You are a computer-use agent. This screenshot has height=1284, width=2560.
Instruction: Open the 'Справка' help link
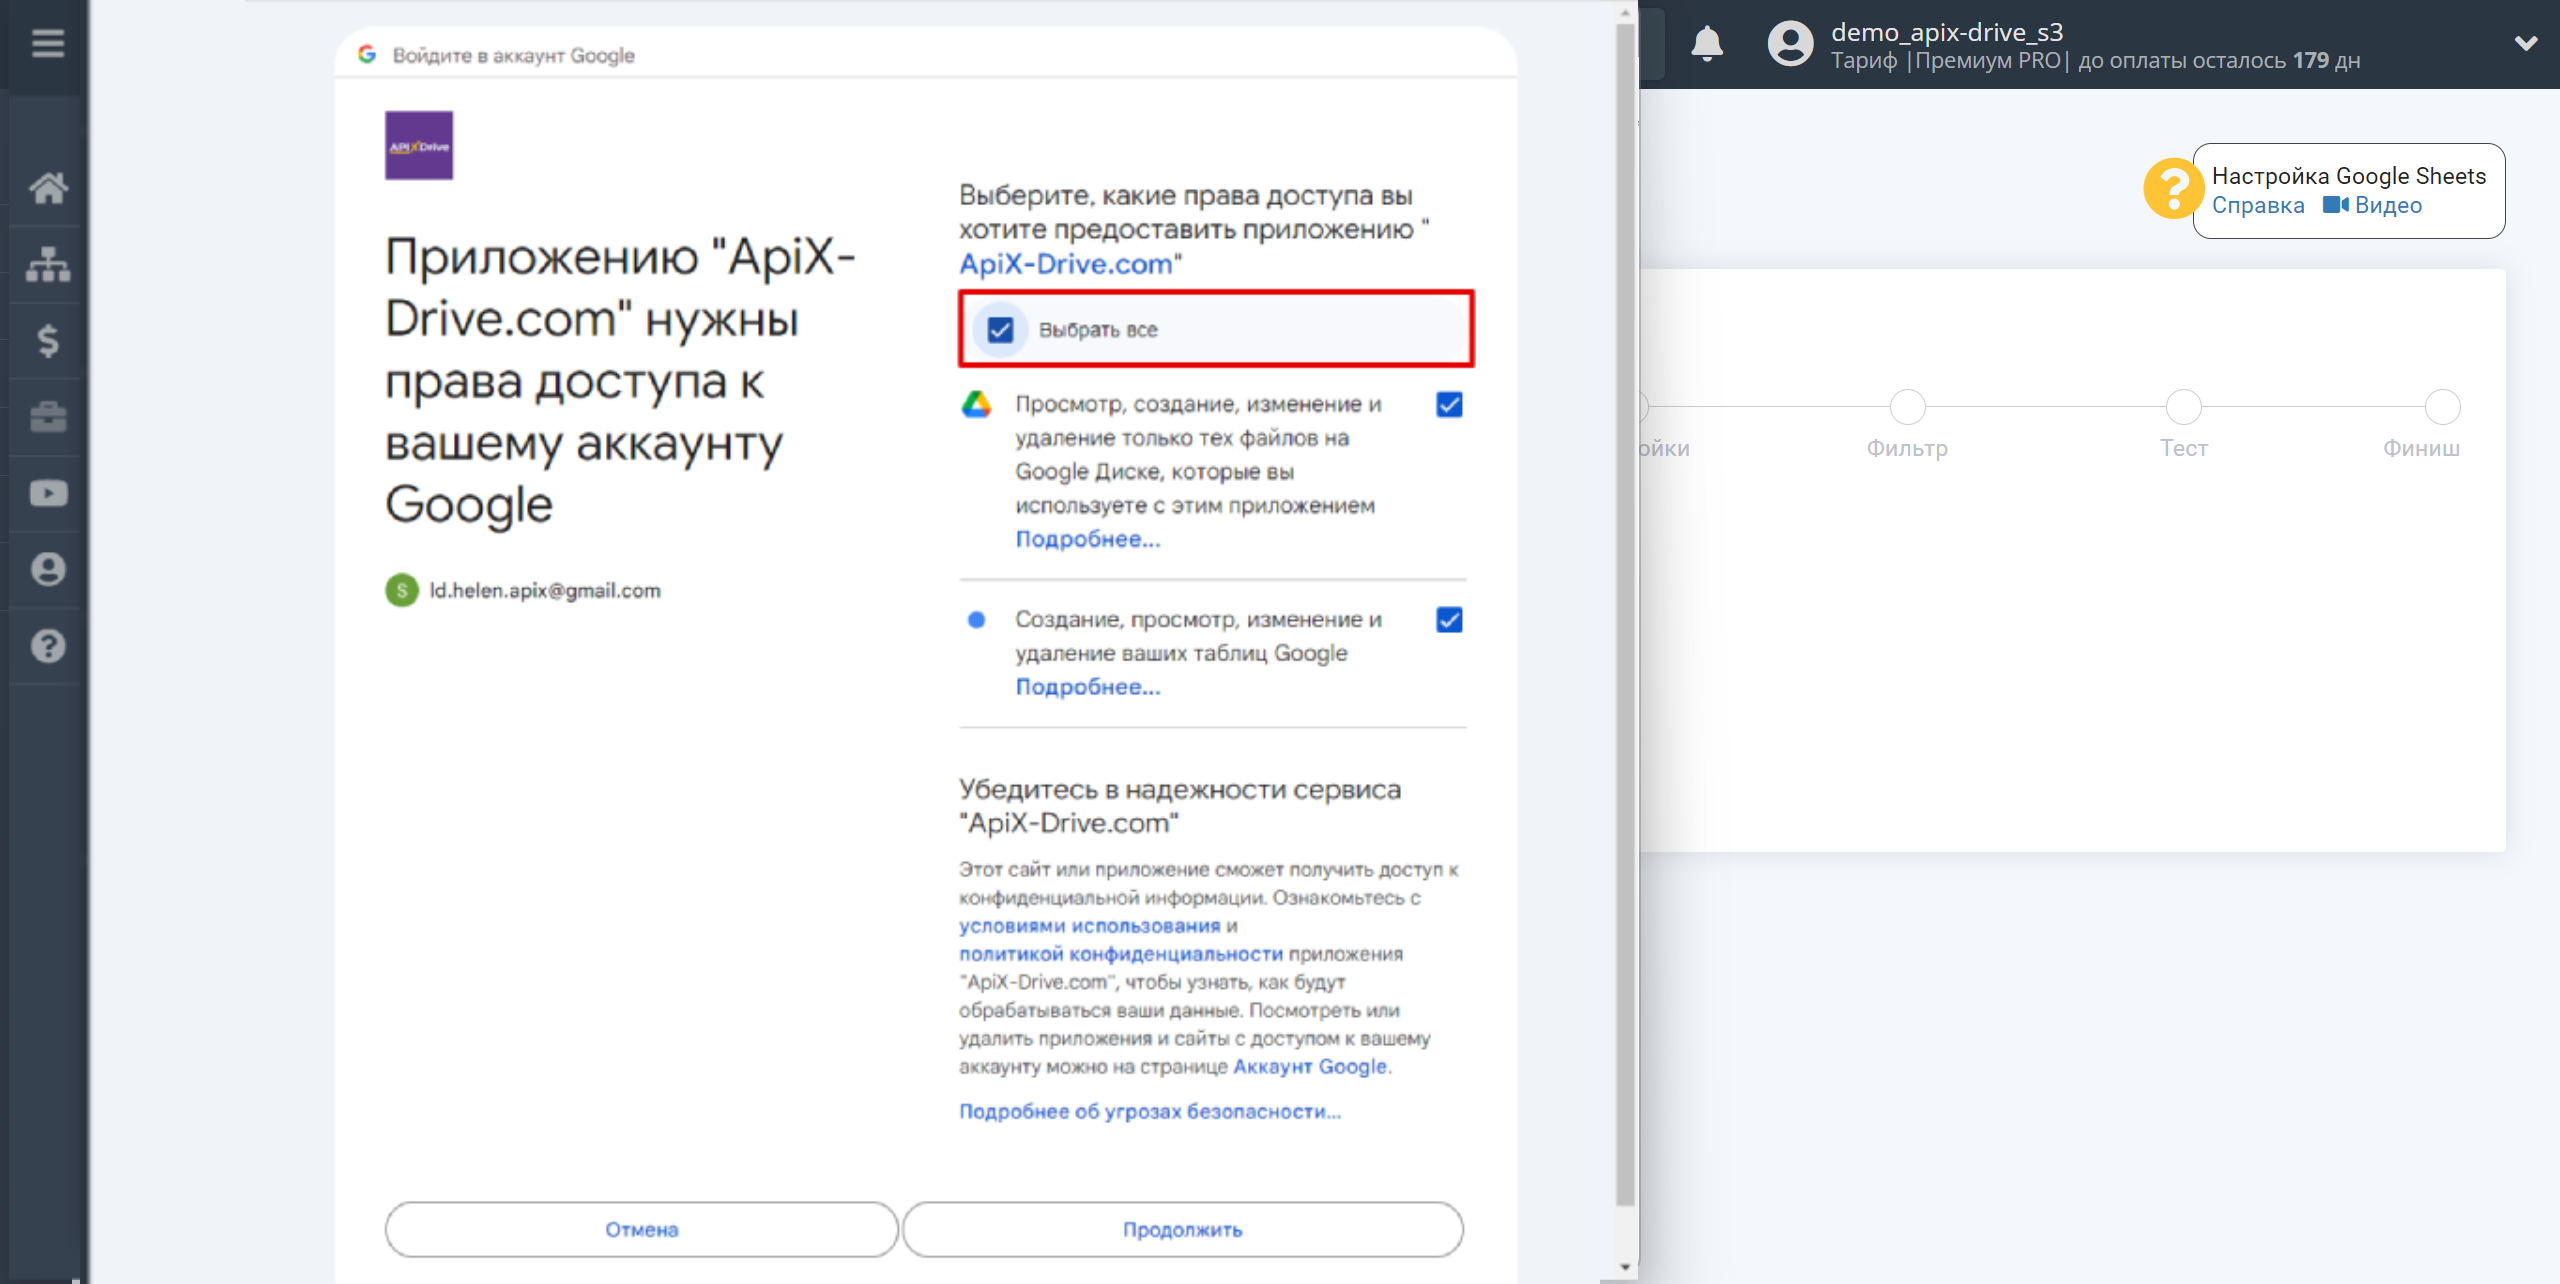click(2258, 205)
